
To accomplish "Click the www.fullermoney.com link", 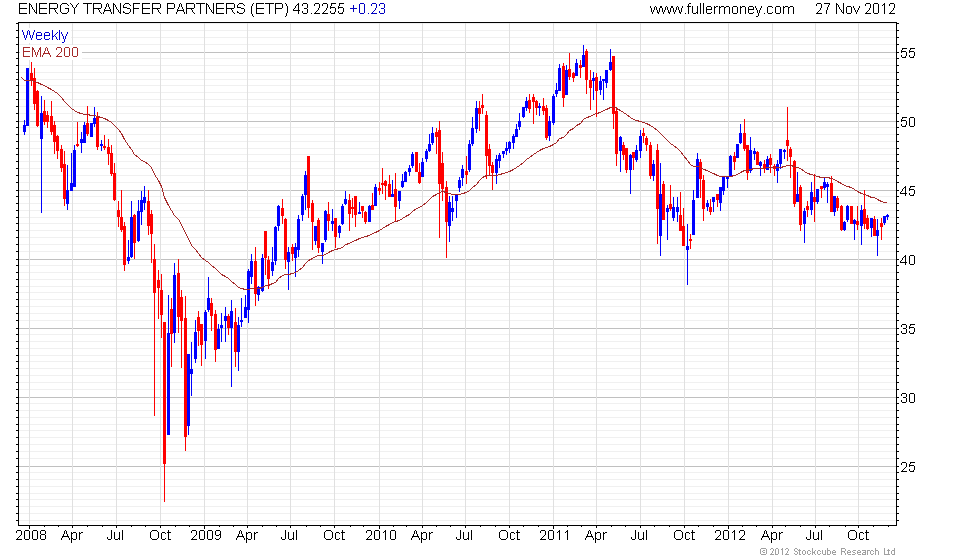I will coord(722,9).
